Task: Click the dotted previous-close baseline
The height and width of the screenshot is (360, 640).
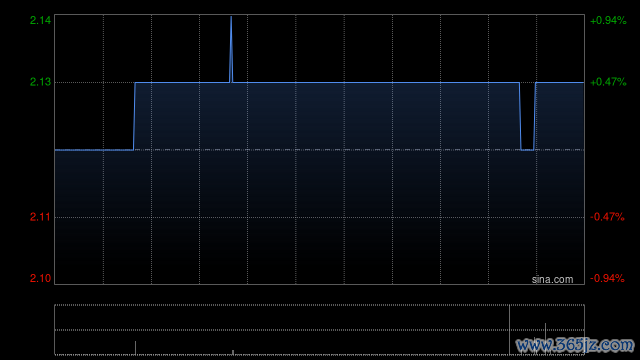Action: click(319, 150)
